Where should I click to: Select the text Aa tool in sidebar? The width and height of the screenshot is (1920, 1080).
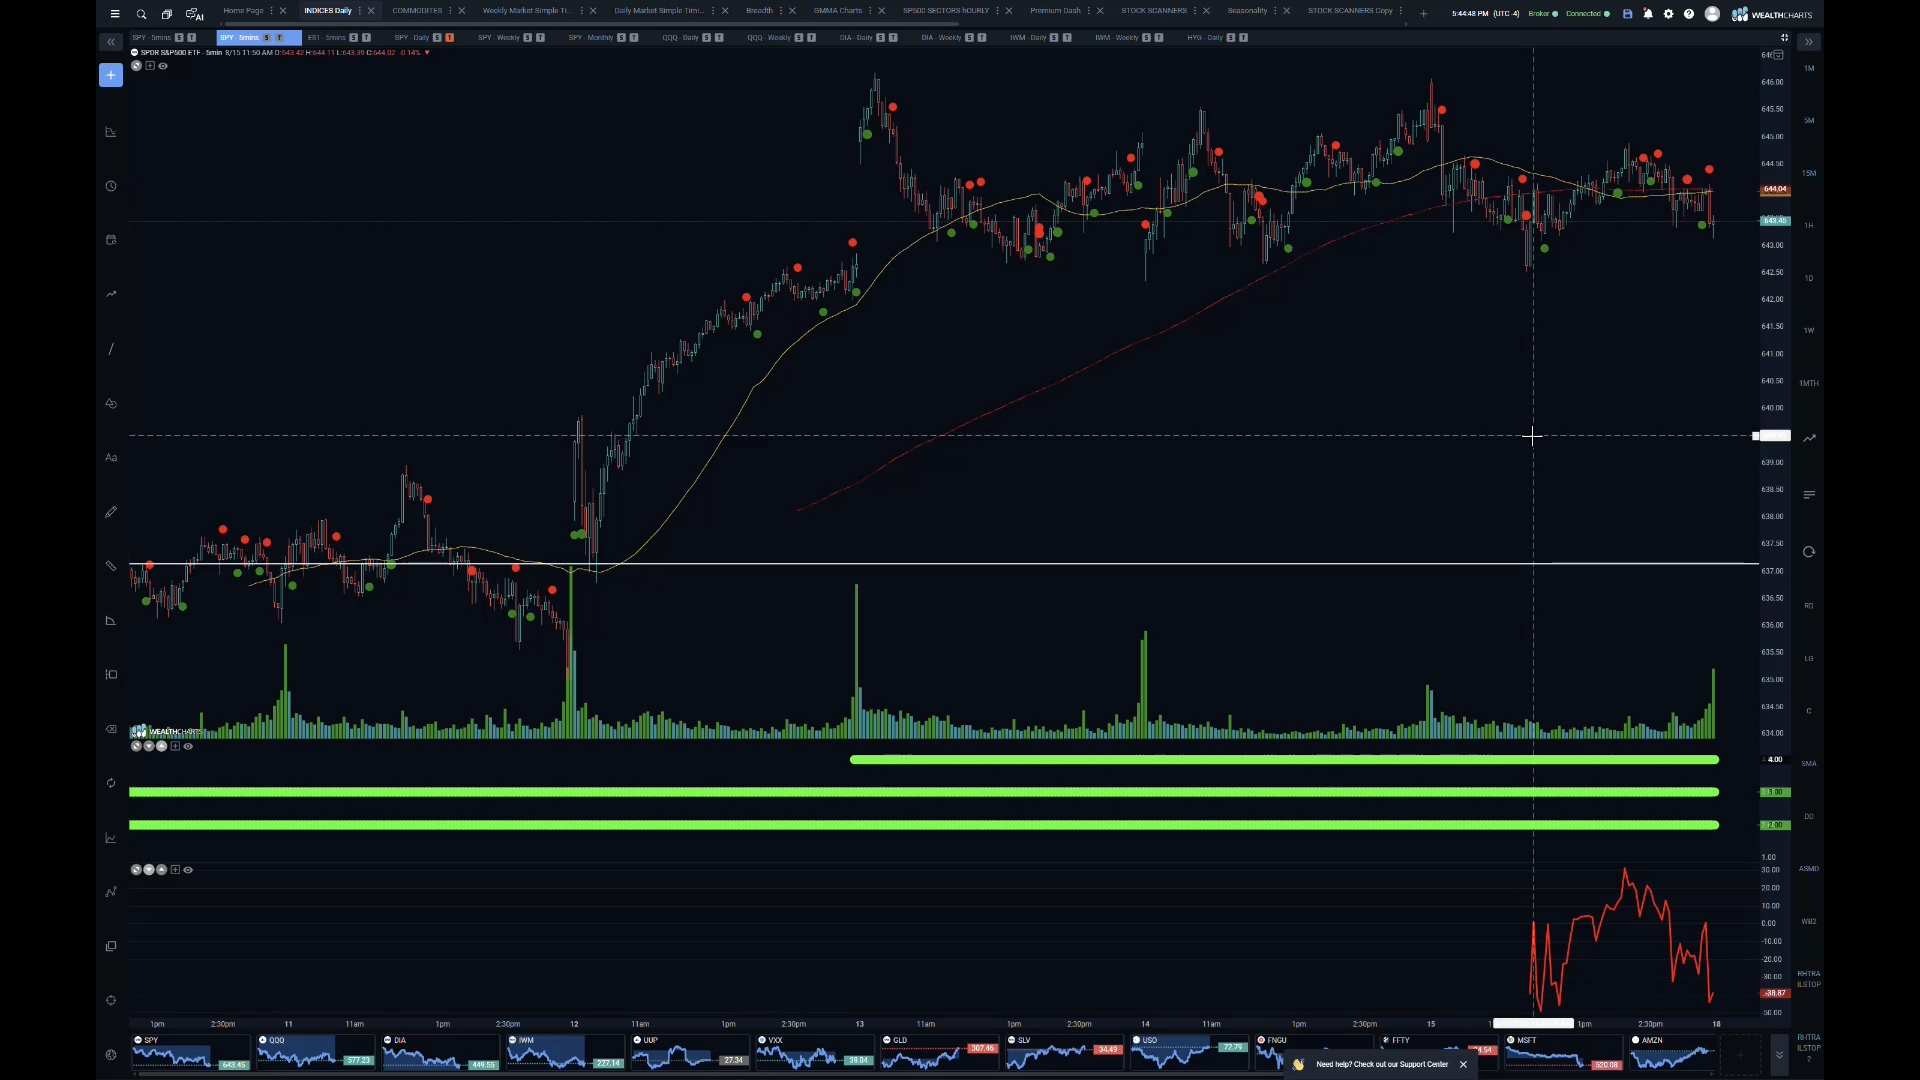(x=111, y=458)
